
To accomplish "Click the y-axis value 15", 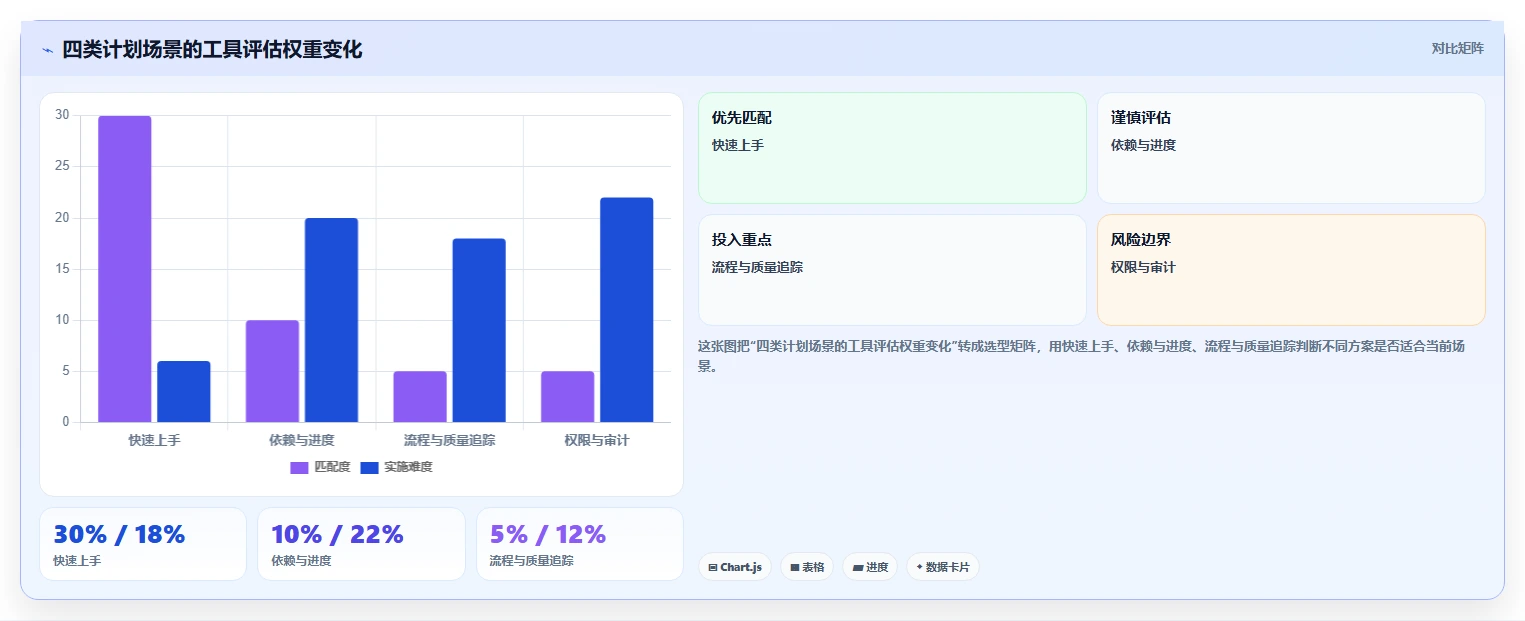I will (62, 269).
